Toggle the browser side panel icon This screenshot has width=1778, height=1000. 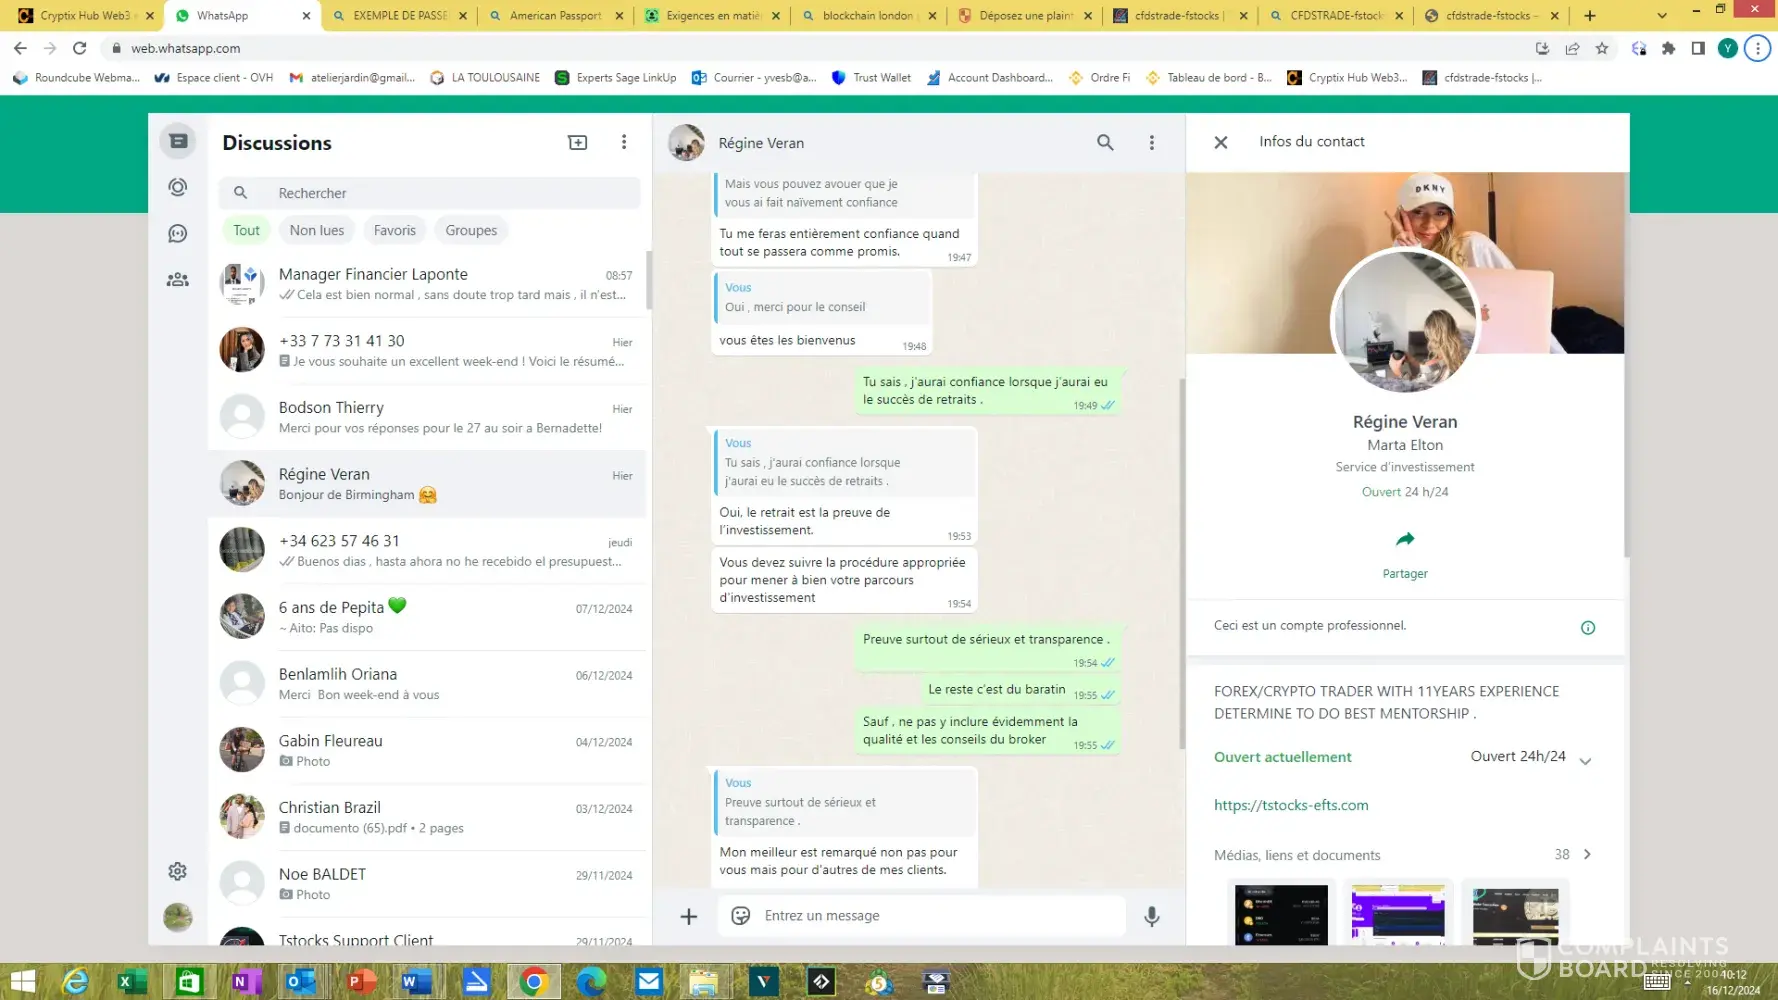(x=1698, y=48)
